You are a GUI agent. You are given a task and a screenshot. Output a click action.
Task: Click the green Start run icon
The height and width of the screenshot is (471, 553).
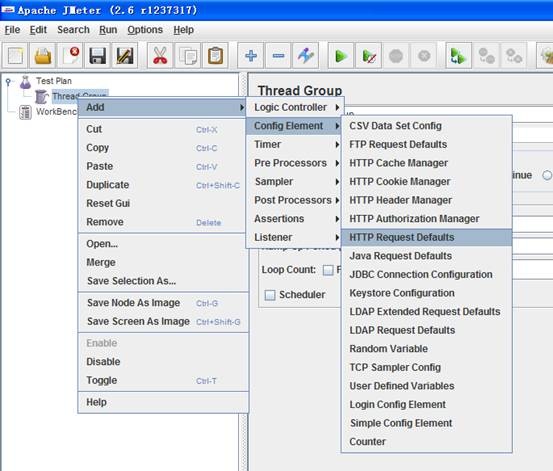coord(341,56)
